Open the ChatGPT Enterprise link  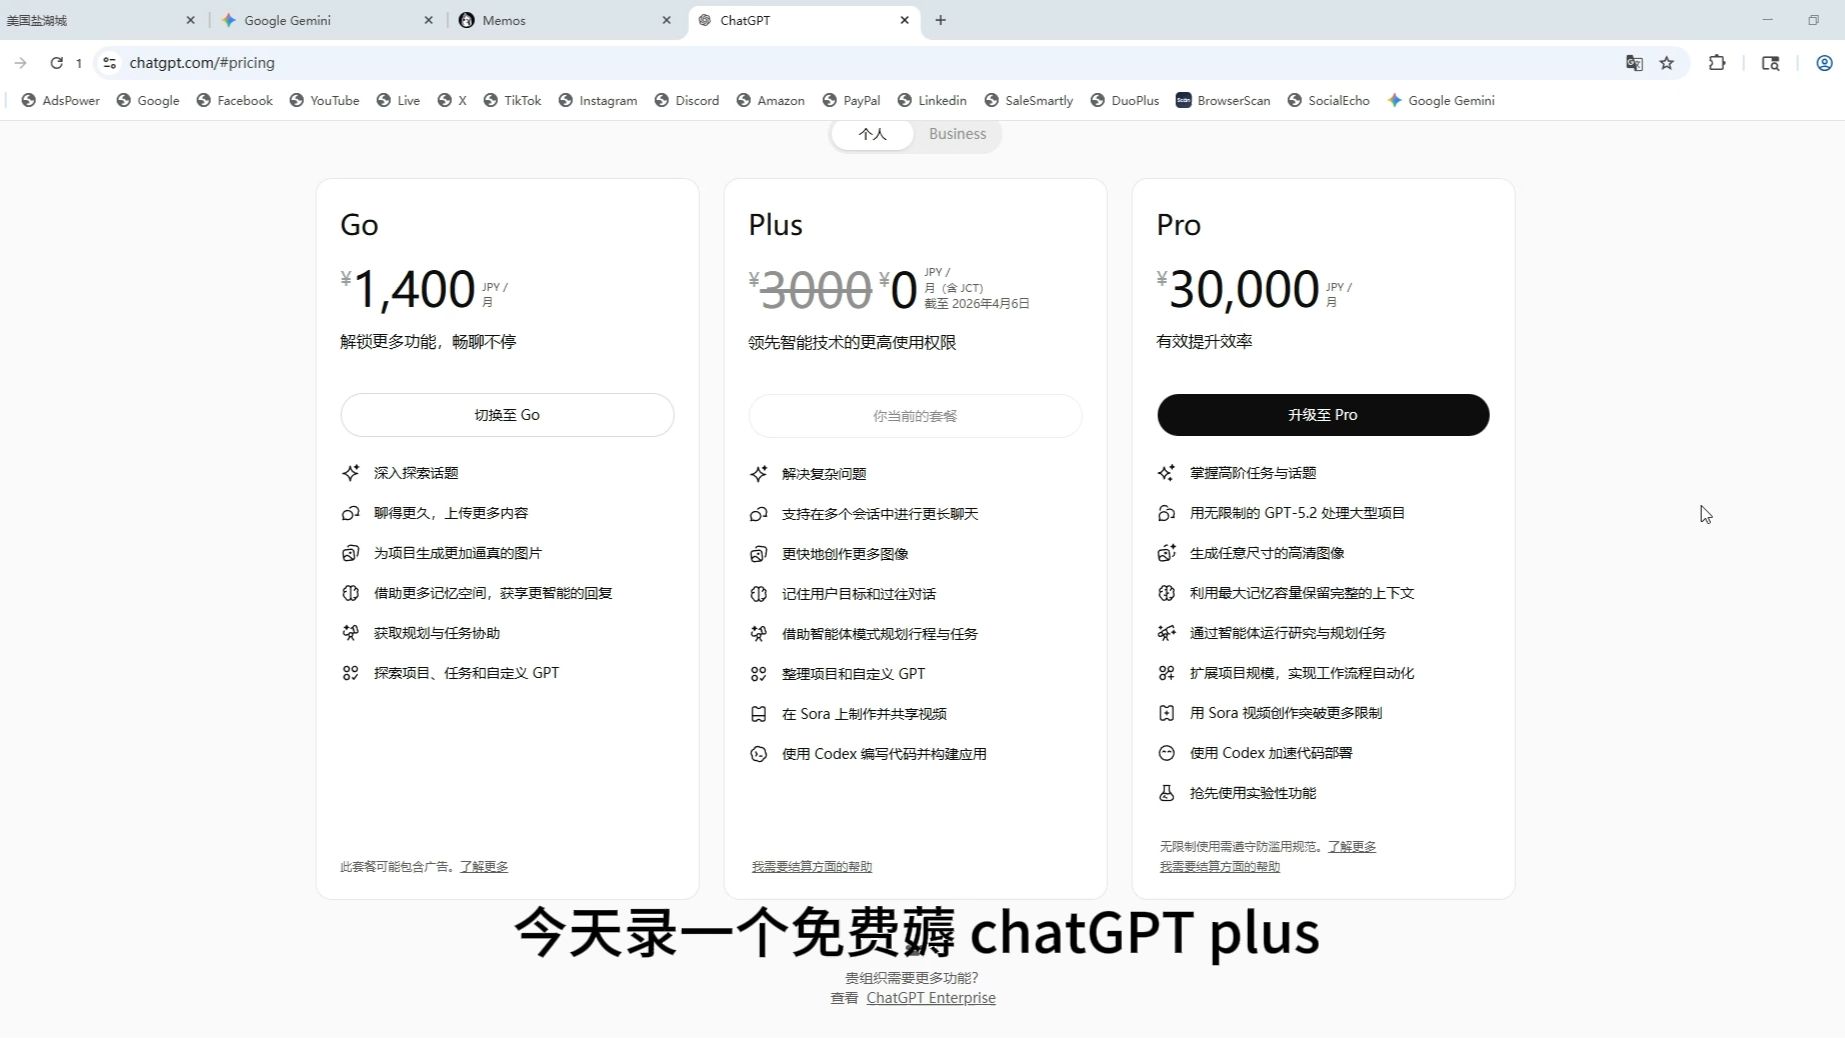[931, 998]
